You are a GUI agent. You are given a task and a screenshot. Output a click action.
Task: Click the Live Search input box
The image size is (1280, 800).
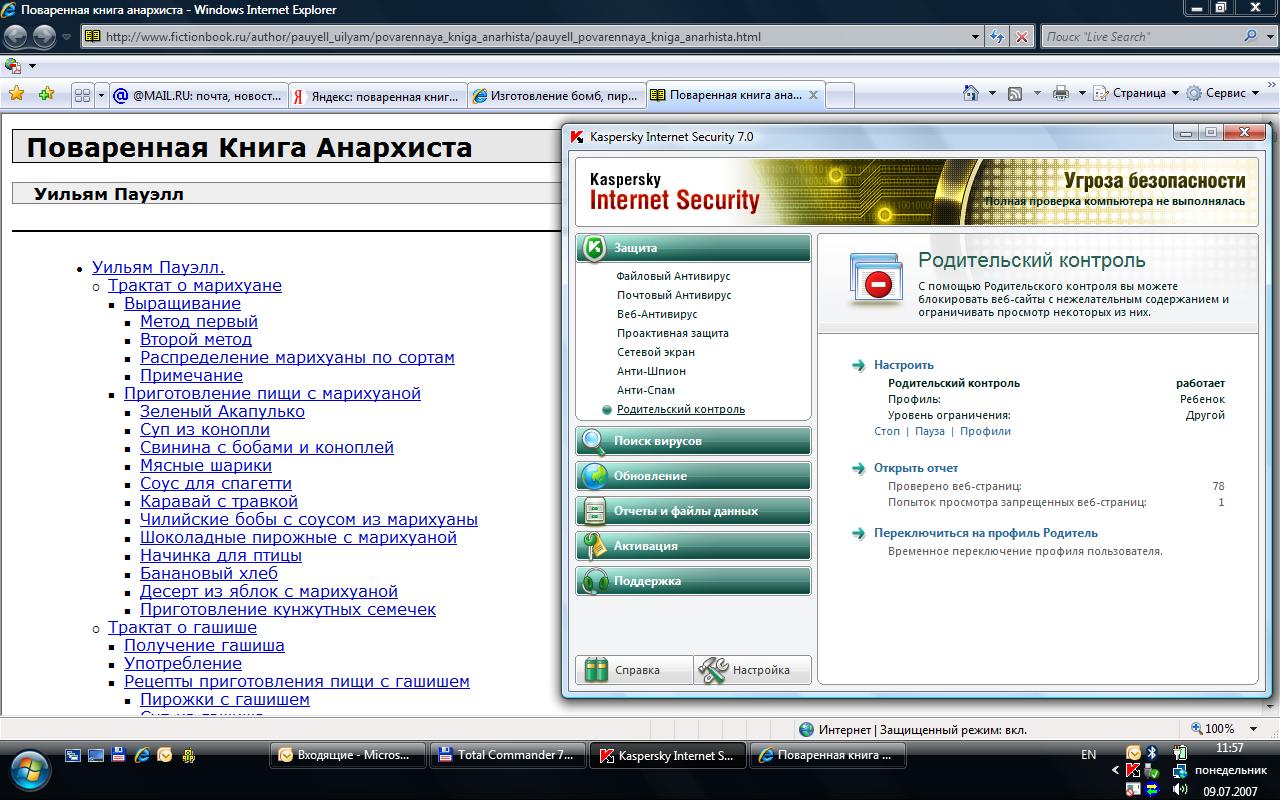click(1141, 36)
